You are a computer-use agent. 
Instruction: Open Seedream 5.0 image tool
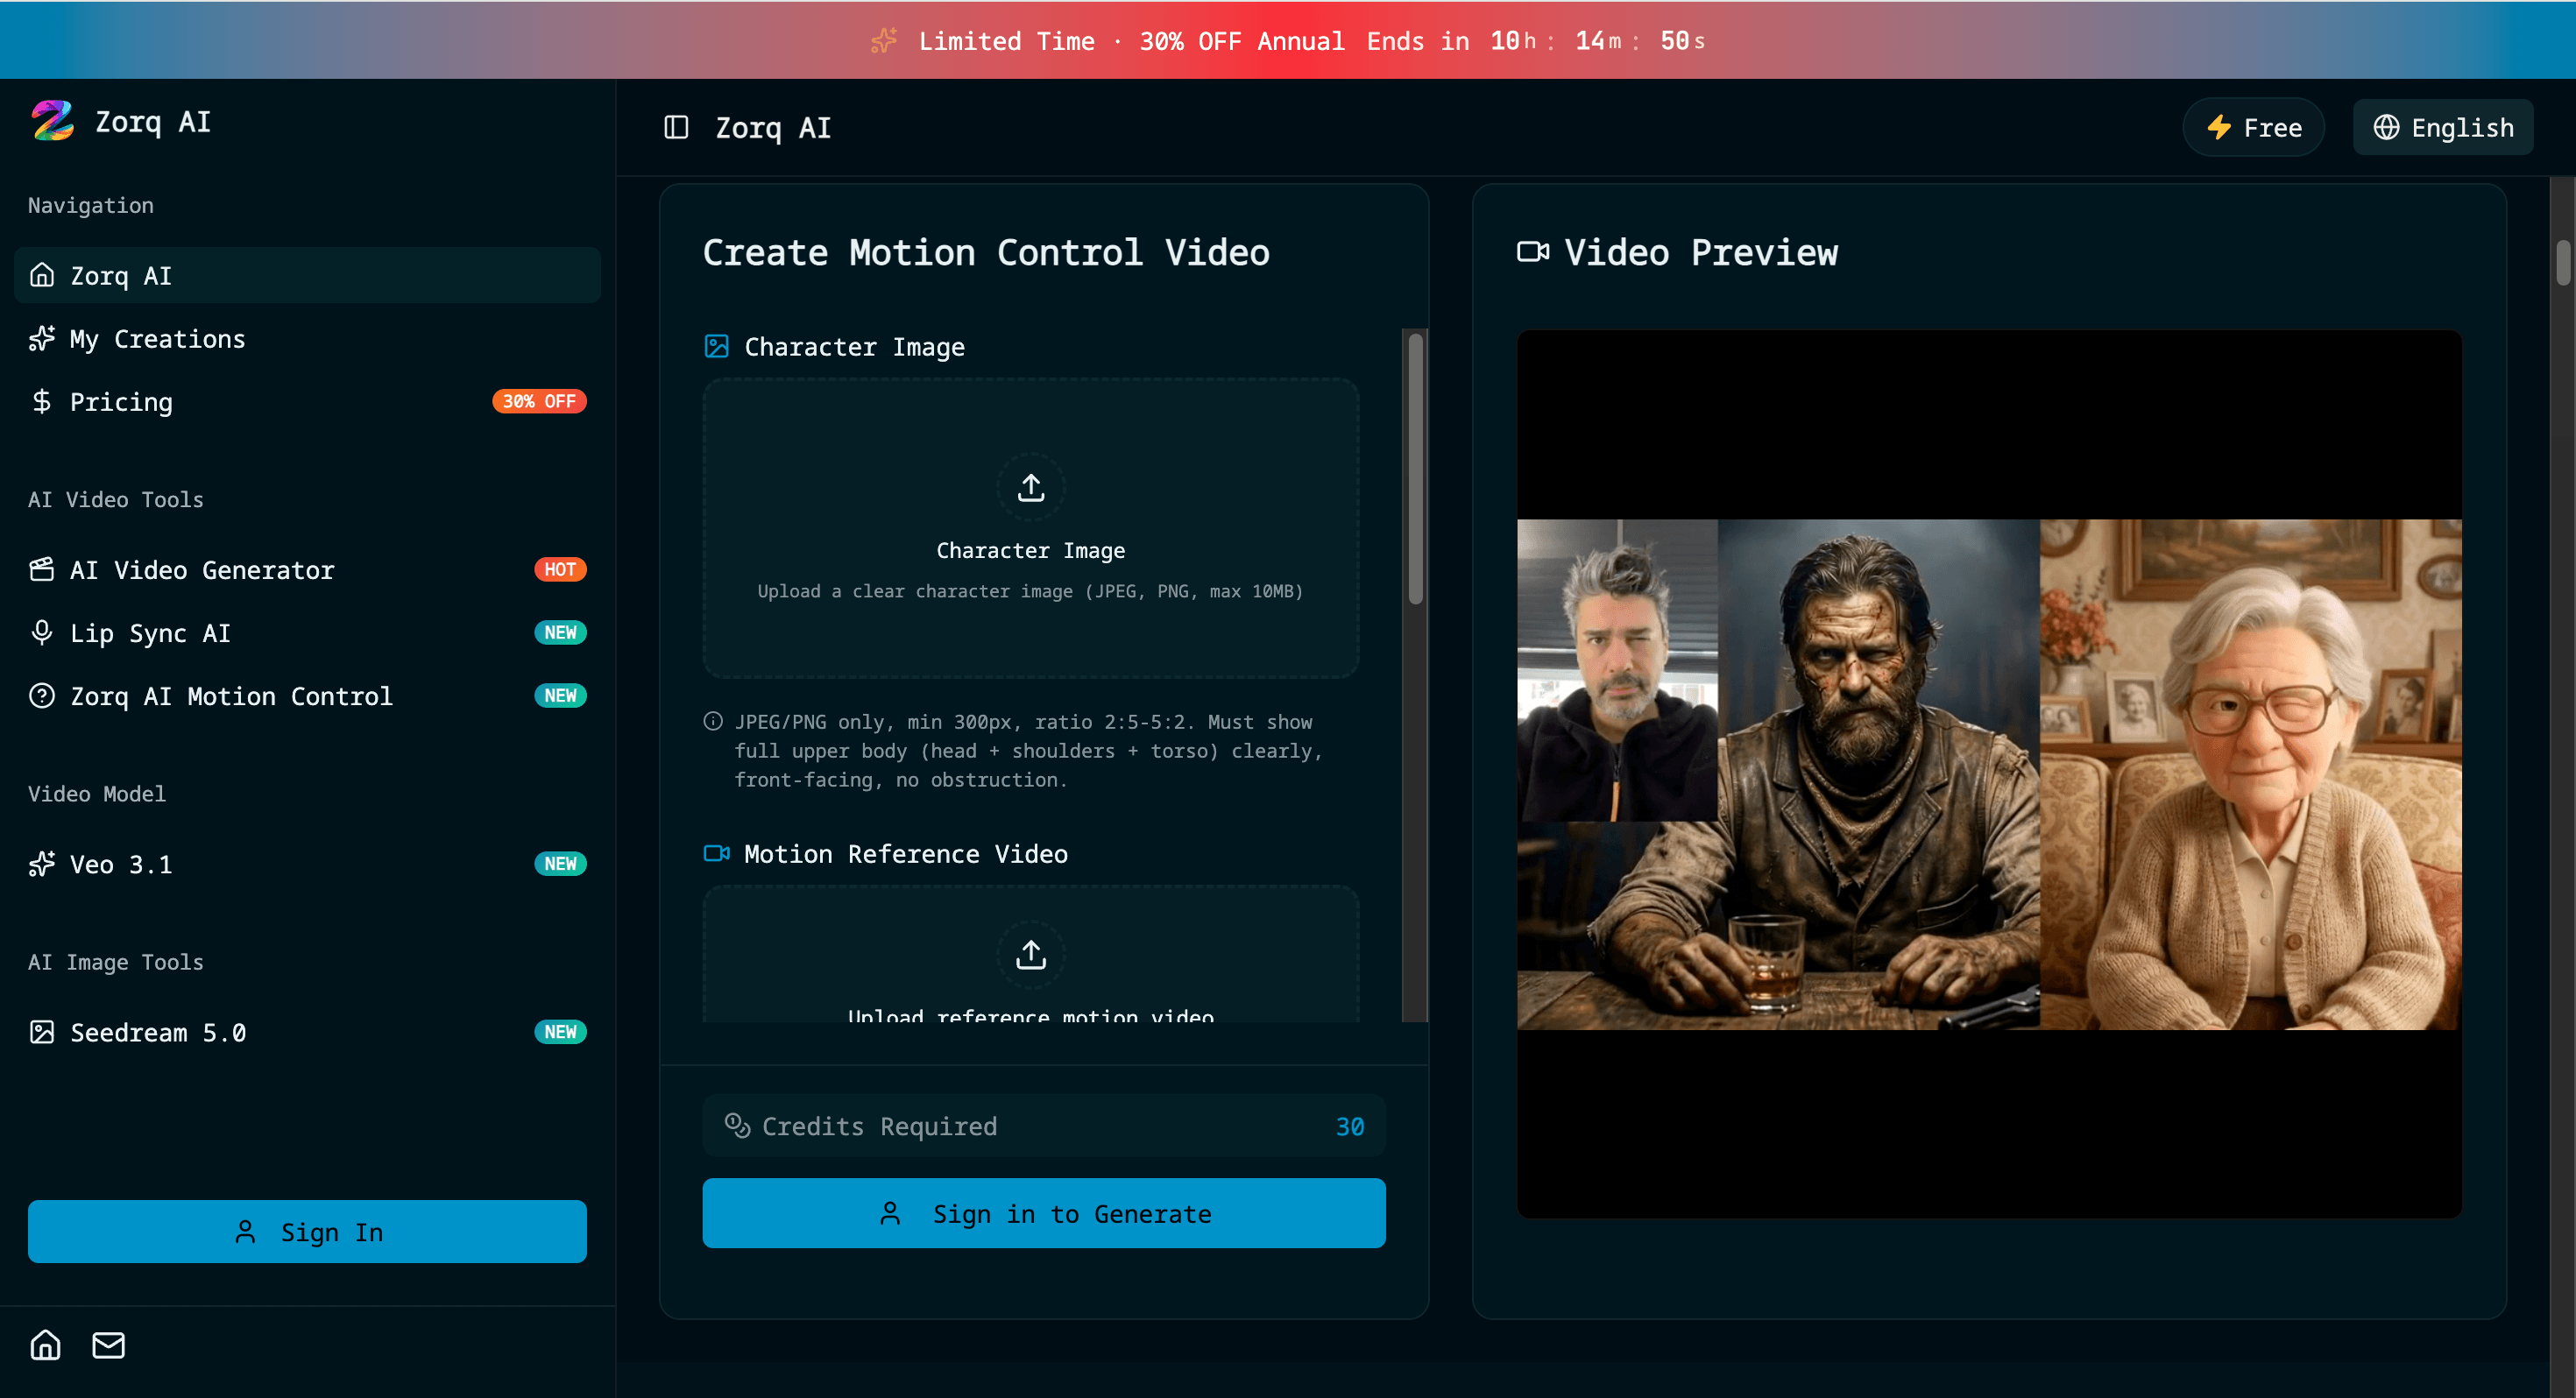click(158, 1032)
